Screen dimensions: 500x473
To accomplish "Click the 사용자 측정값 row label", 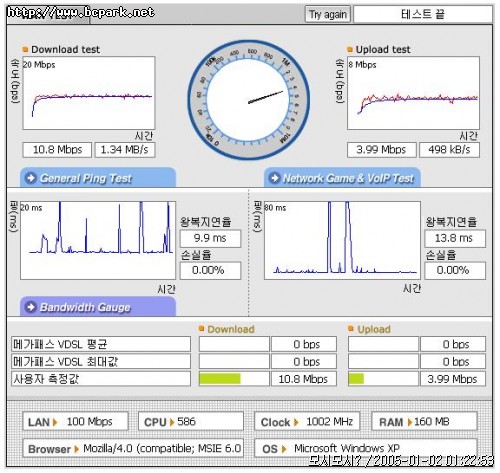I will coord(101,379).
